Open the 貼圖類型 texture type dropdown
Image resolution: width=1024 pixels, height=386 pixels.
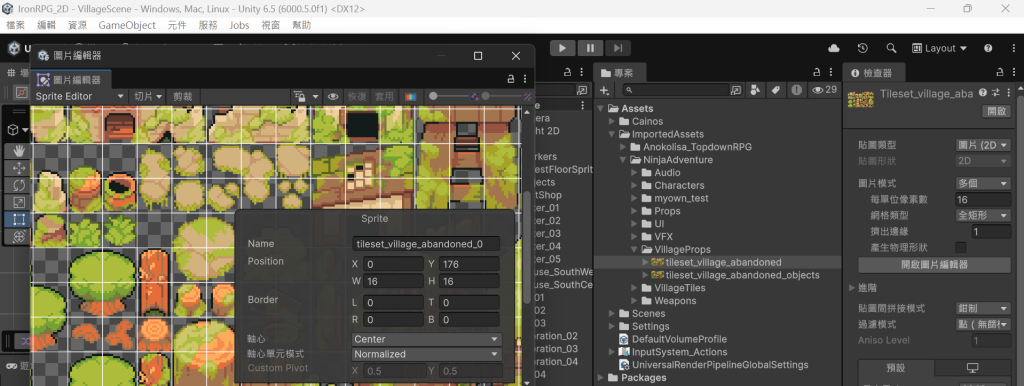coord(982,145)
